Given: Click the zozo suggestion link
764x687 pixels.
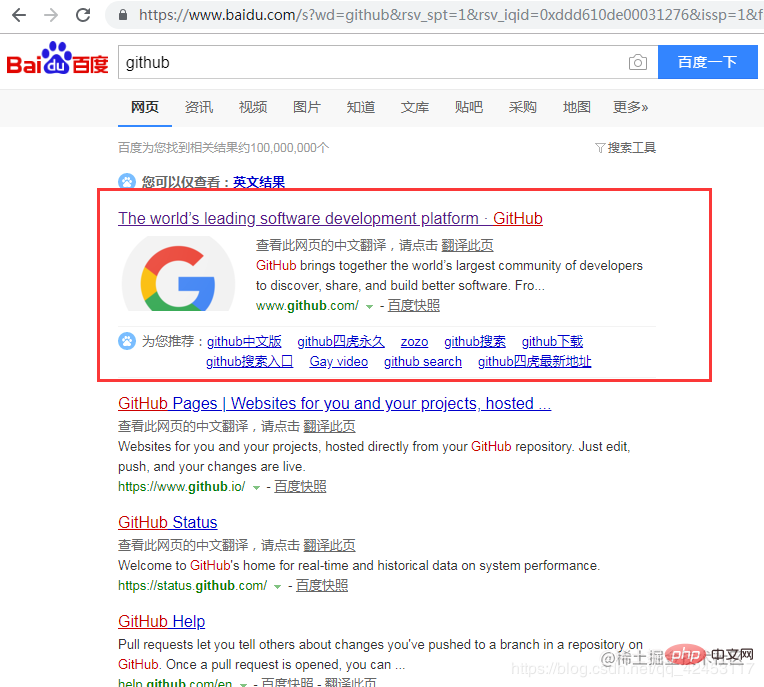Looking at the screenshot, I should point(415,342).
